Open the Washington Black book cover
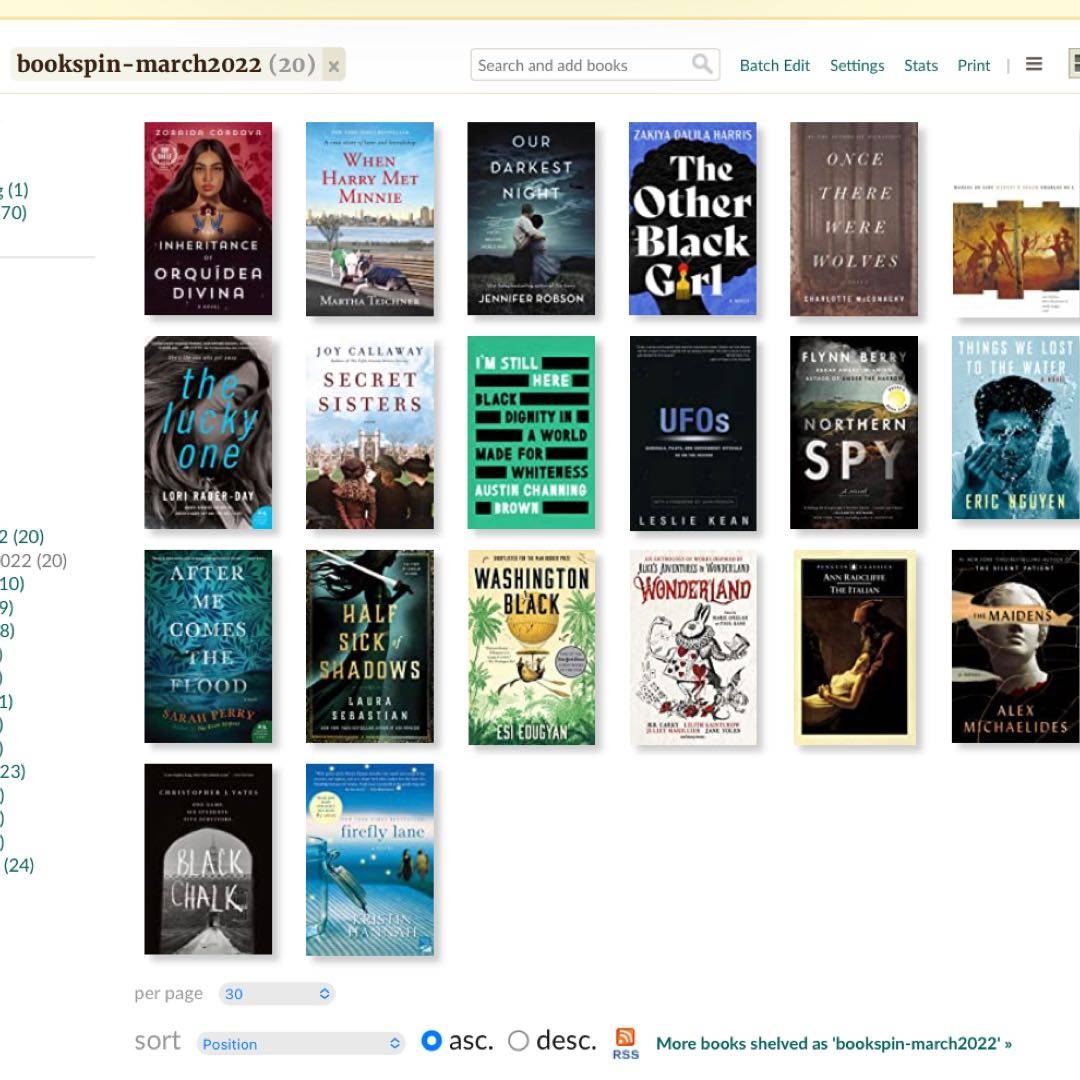The image size is (1080, 1080). click(531, 647)
